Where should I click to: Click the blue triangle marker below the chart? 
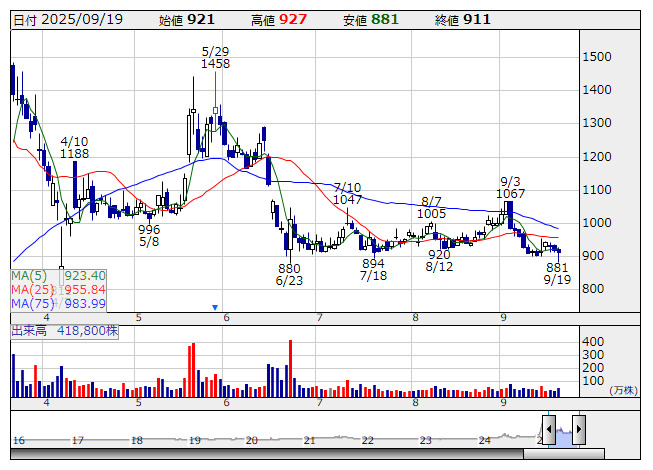(214, 307)
